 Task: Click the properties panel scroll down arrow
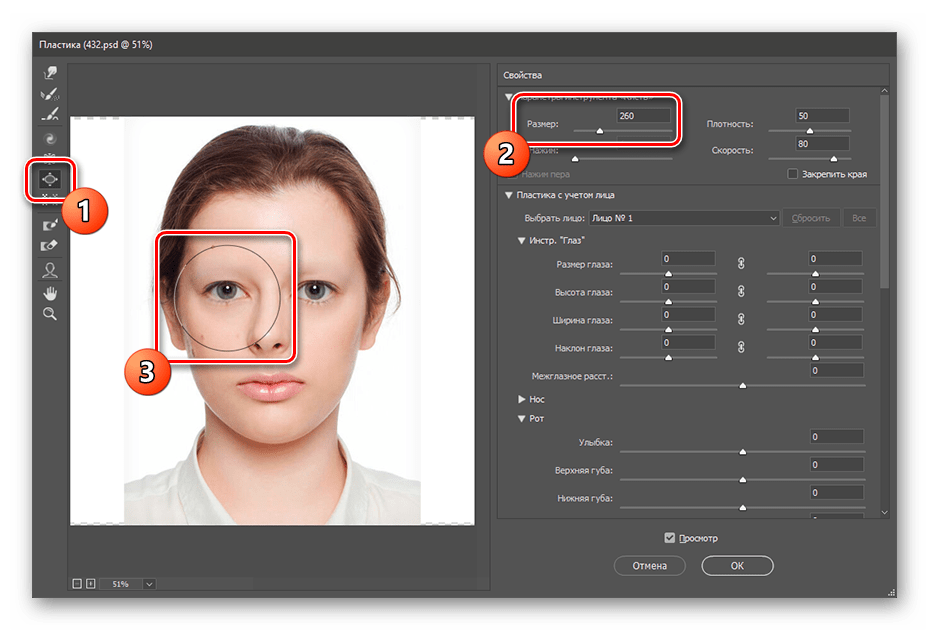tap(884, 512)
